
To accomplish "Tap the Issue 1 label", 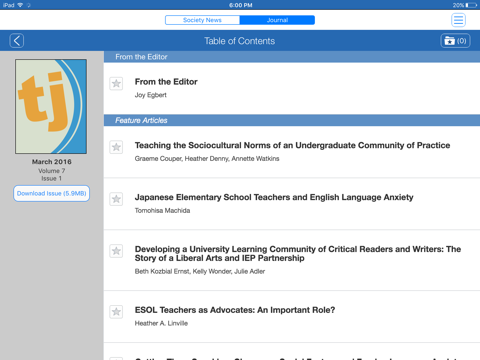I will point(51,179).
